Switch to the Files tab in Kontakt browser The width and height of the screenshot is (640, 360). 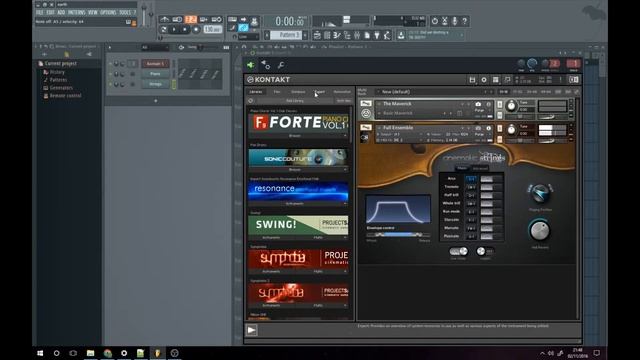click(277, 92)
